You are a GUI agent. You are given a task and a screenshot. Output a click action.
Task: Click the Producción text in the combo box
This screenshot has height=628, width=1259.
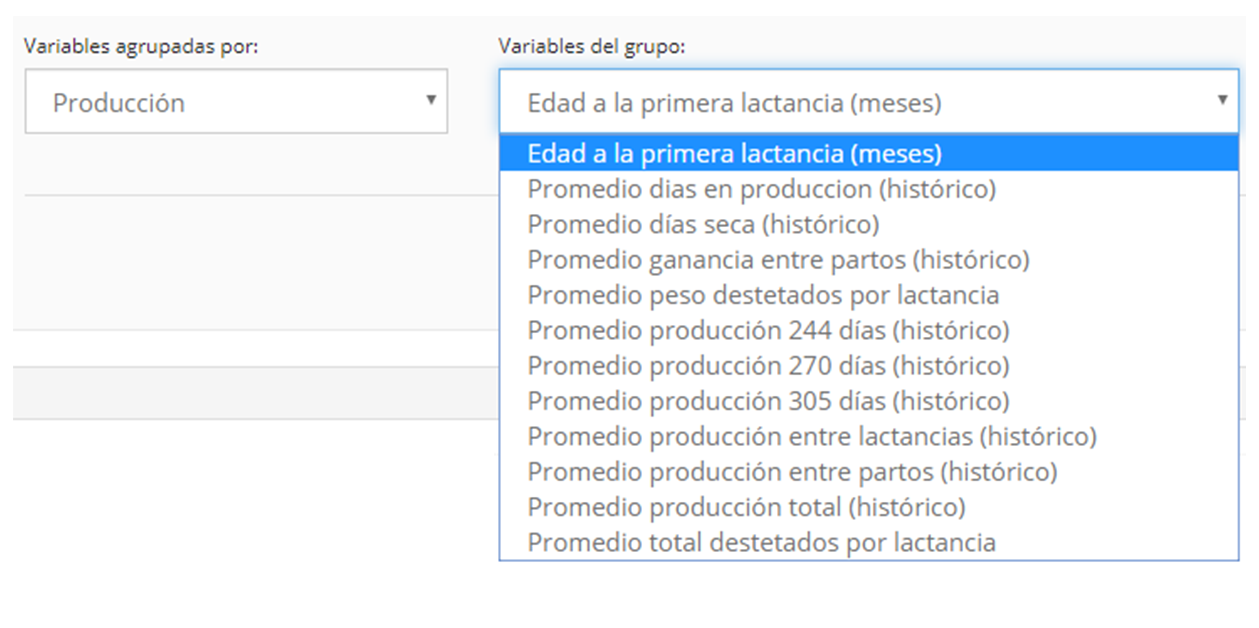click(119, 102)
